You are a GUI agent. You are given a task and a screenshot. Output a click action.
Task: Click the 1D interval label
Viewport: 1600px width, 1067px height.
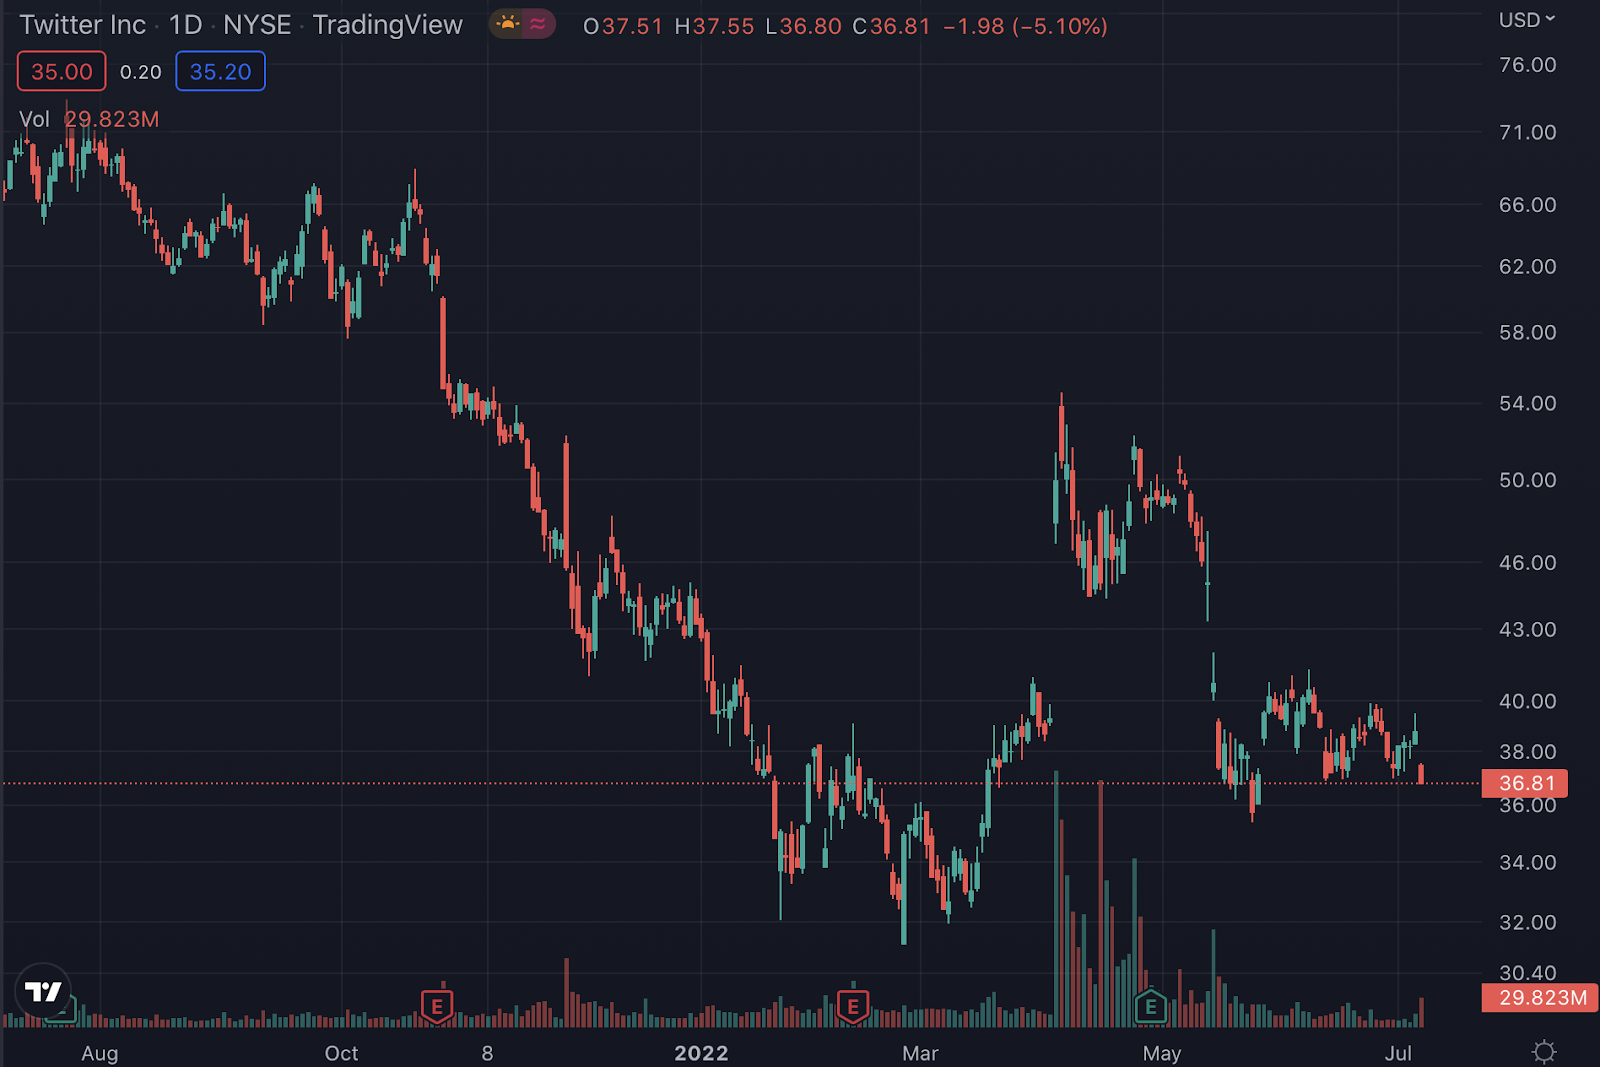[186, 25]
